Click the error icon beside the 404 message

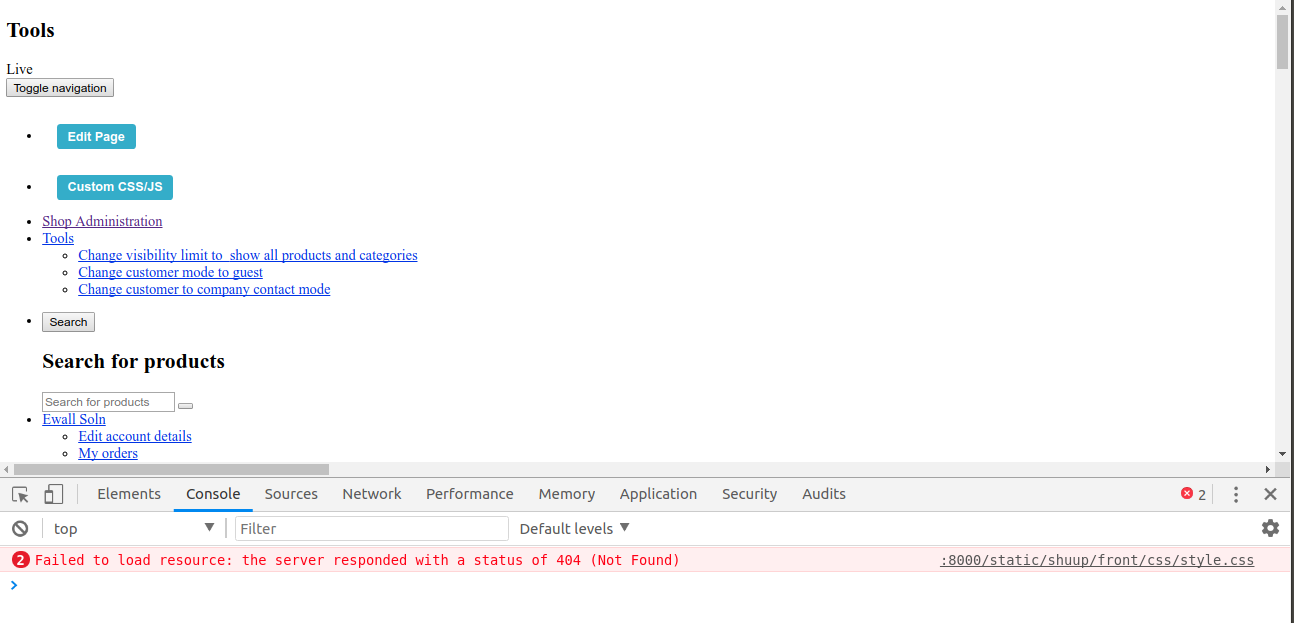coord(20,560)
